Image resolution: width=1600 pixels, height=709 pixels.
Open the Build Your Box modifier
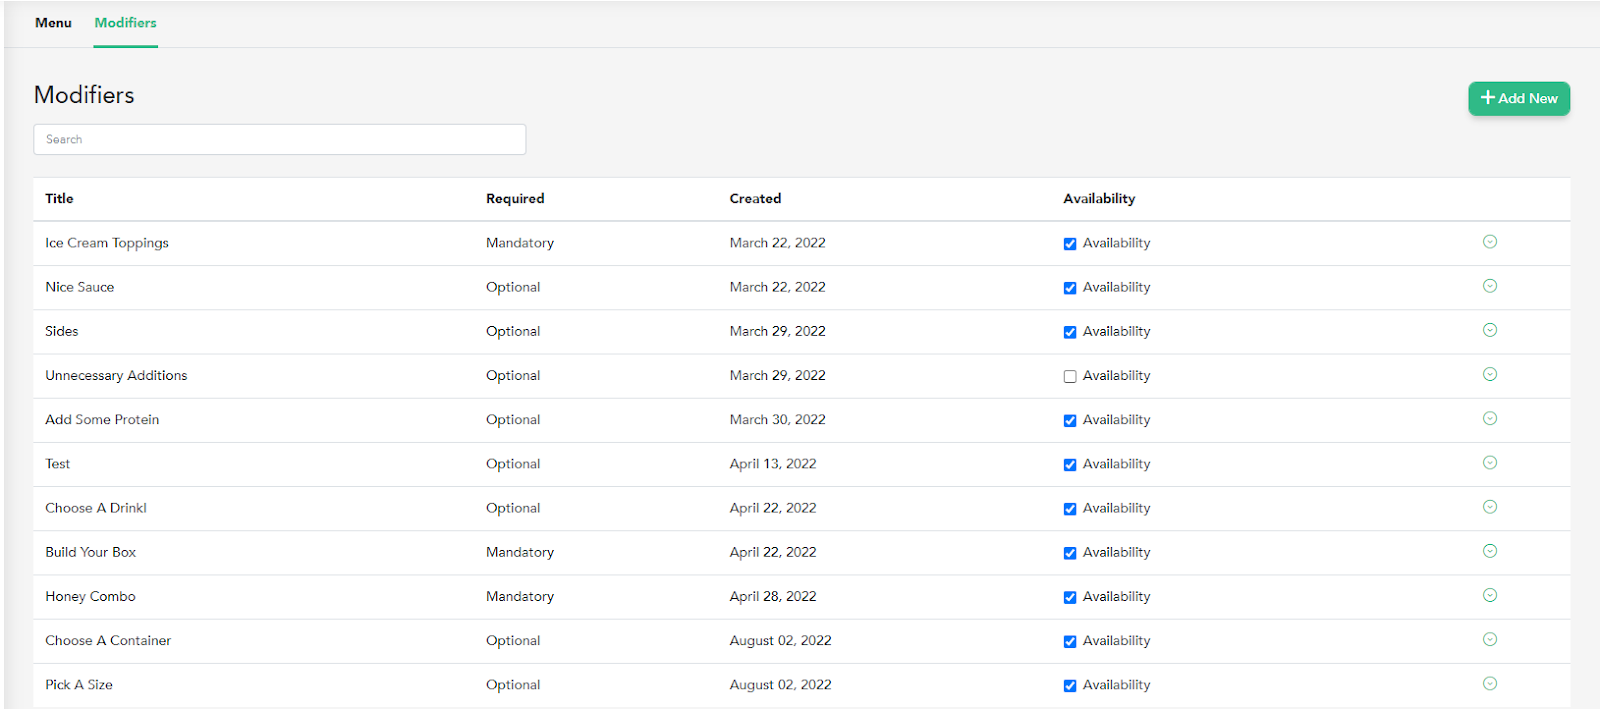91,552
